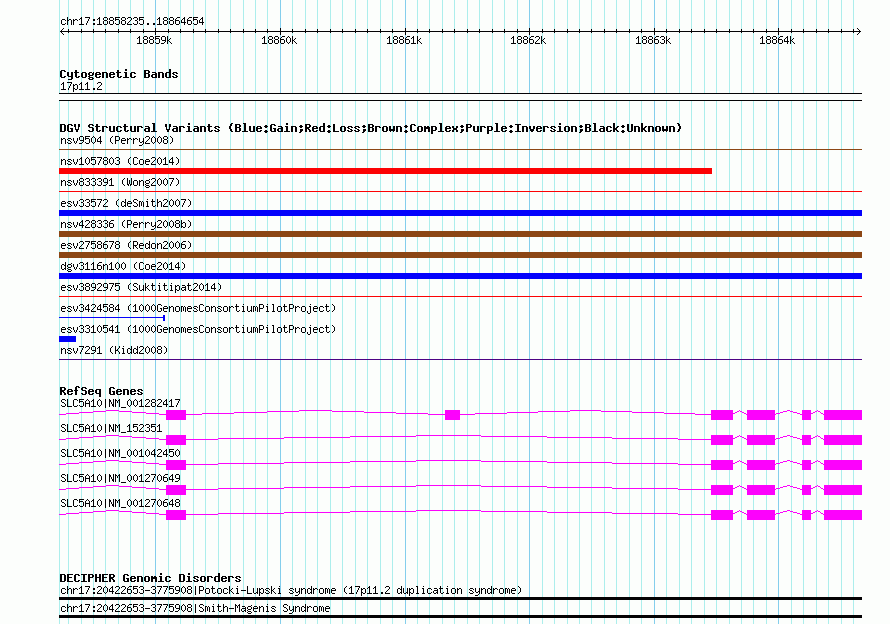Screen dimensions: 890x624
Task: Select transcript SLC5A10|NM_001270648 label
Action: point(120,503)
